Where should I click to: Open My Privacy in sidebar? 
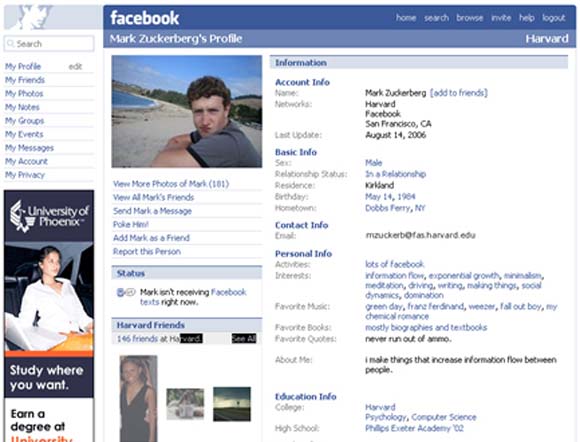pyautogui.click(x=25, y=175)
